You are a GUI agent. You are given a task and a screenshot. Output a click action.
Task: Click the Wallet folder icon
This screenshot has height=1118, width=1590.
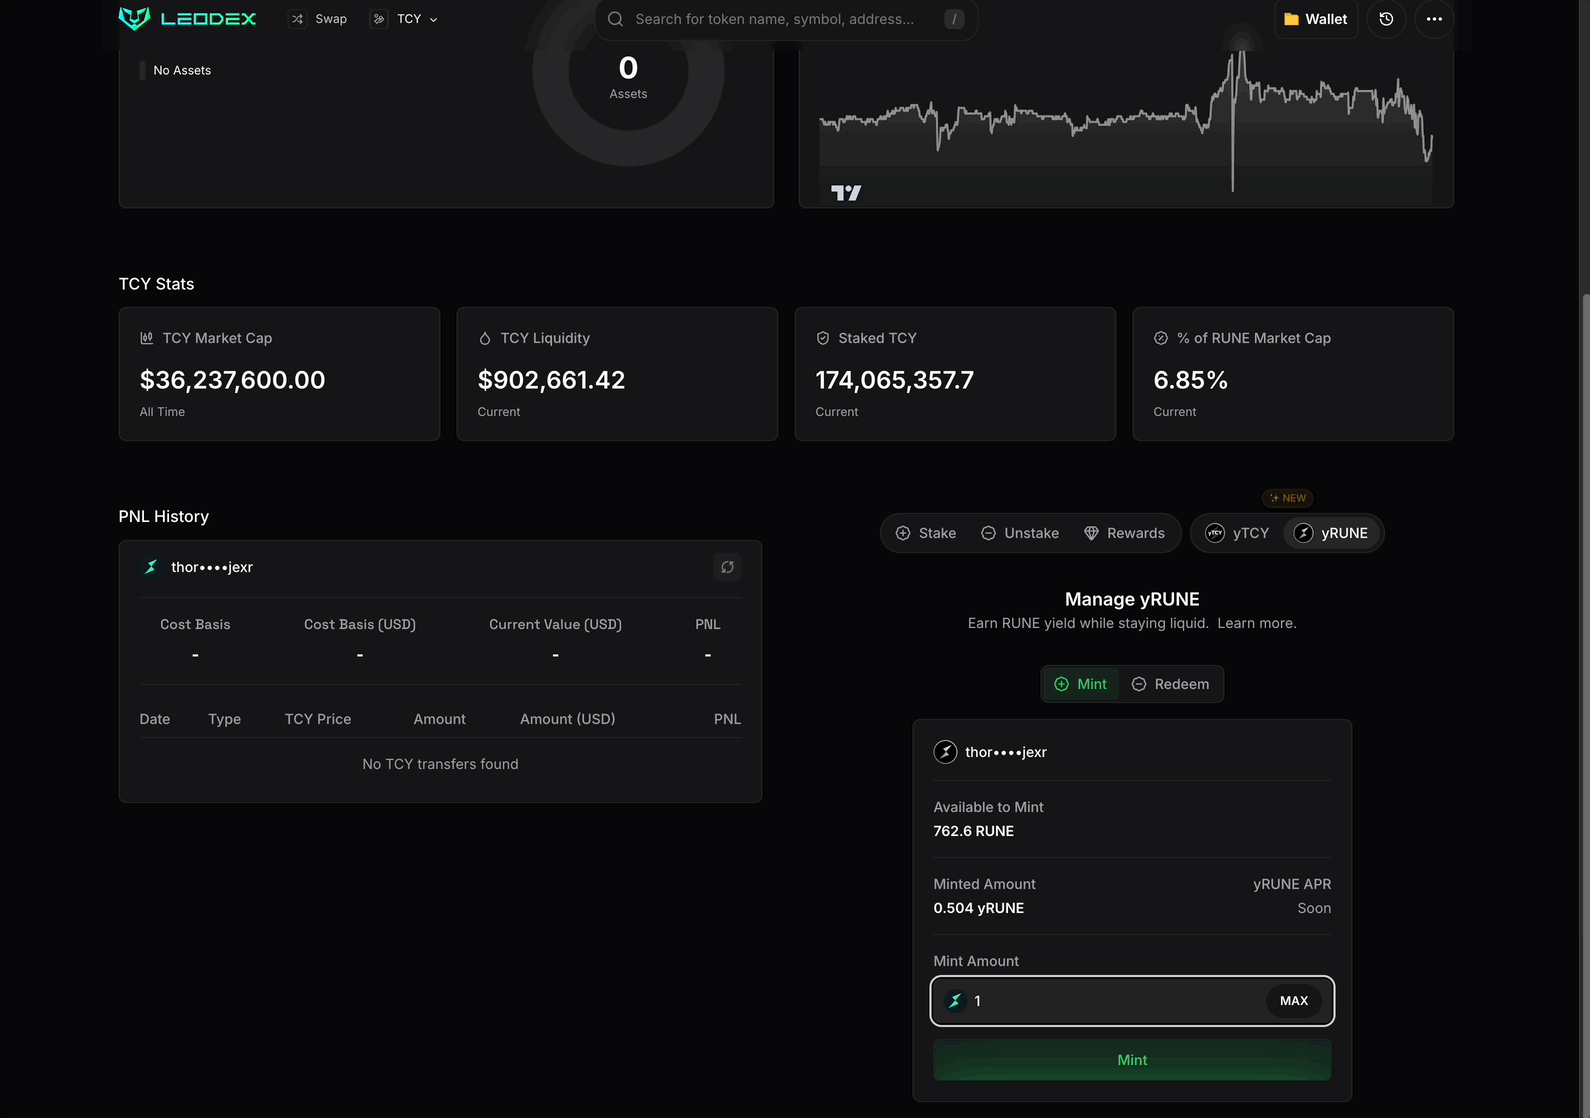tap(1291, 19)
